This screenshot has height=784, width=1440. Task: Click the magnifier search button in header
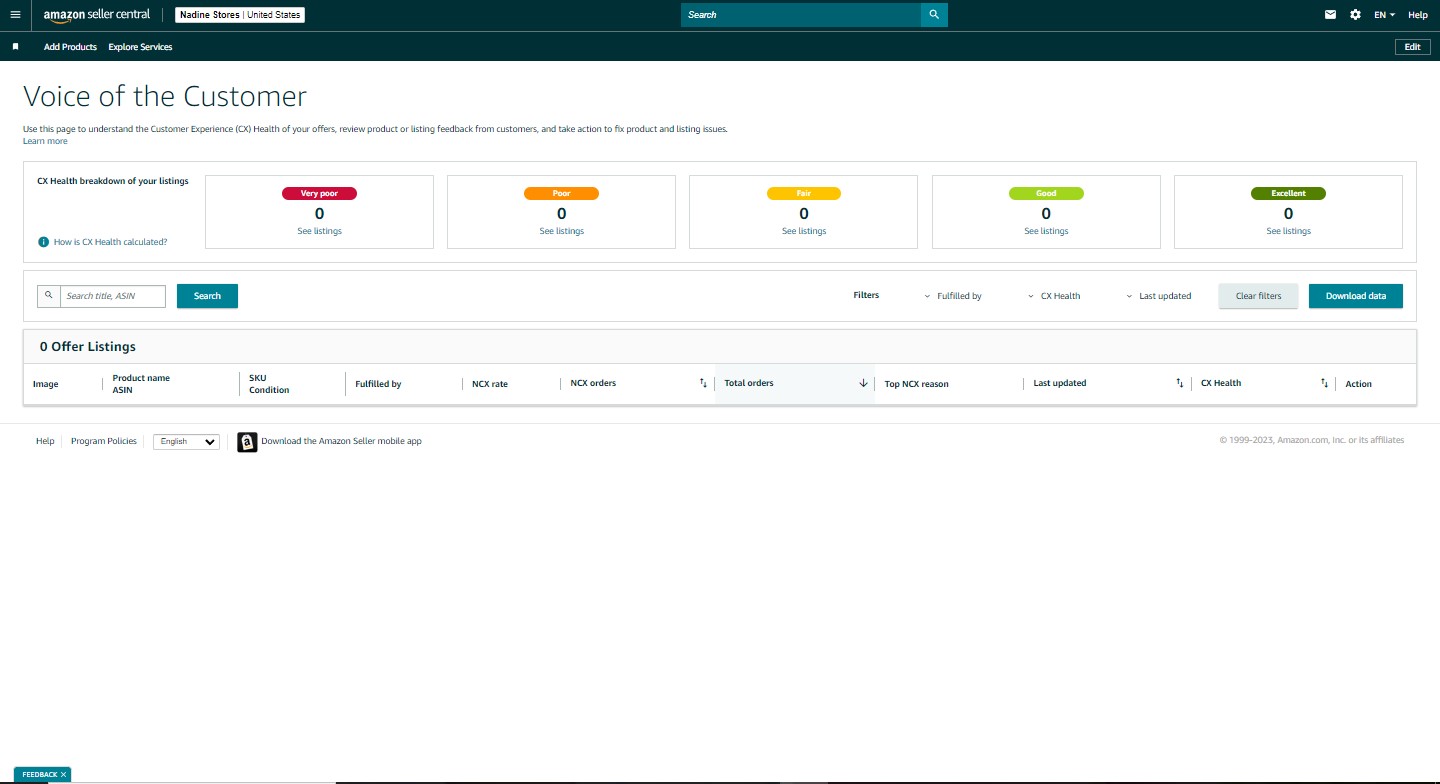click(934, 15)
